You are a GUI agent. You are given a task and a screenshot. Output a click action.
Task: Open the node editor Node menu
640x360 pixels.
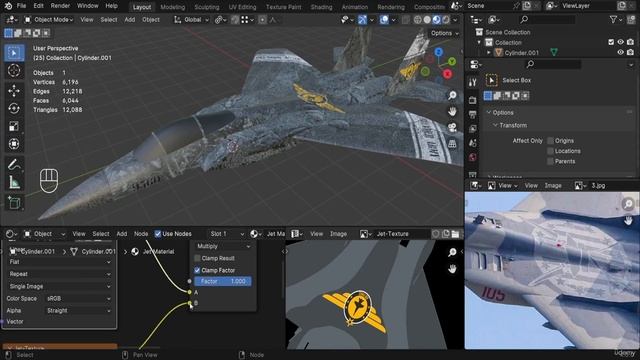(141, 234)
